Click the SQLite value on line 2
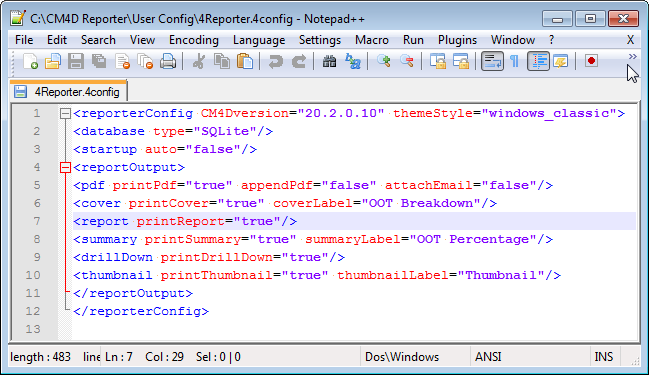The image size is (649, 375). pos(225,131)
